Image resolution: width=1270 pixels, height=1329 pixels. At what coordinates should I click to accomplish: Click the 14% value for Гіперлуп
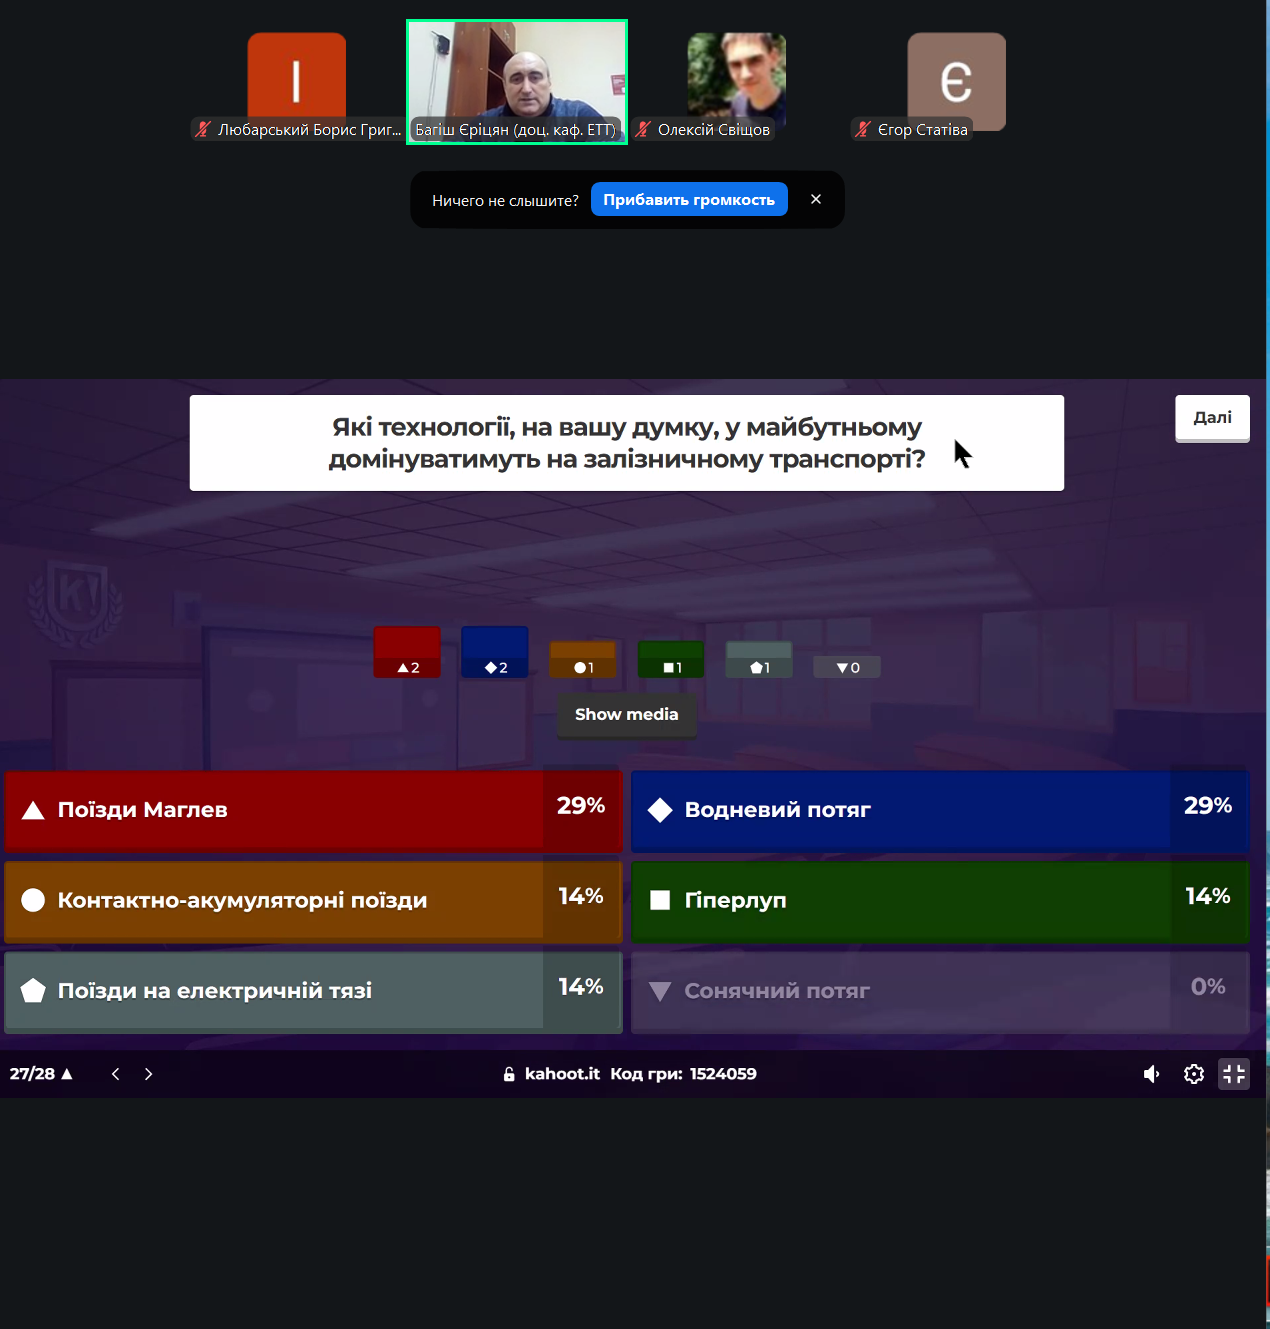pyautogui.click(x=1208, y=896)
